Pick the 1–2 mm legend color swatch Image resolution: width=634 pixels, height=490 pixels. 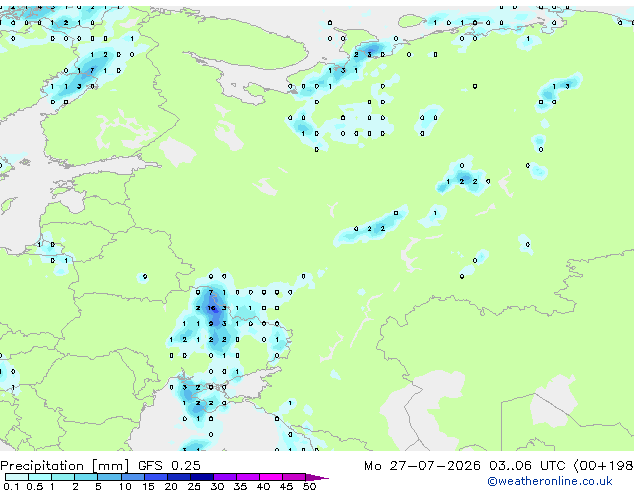63,477
